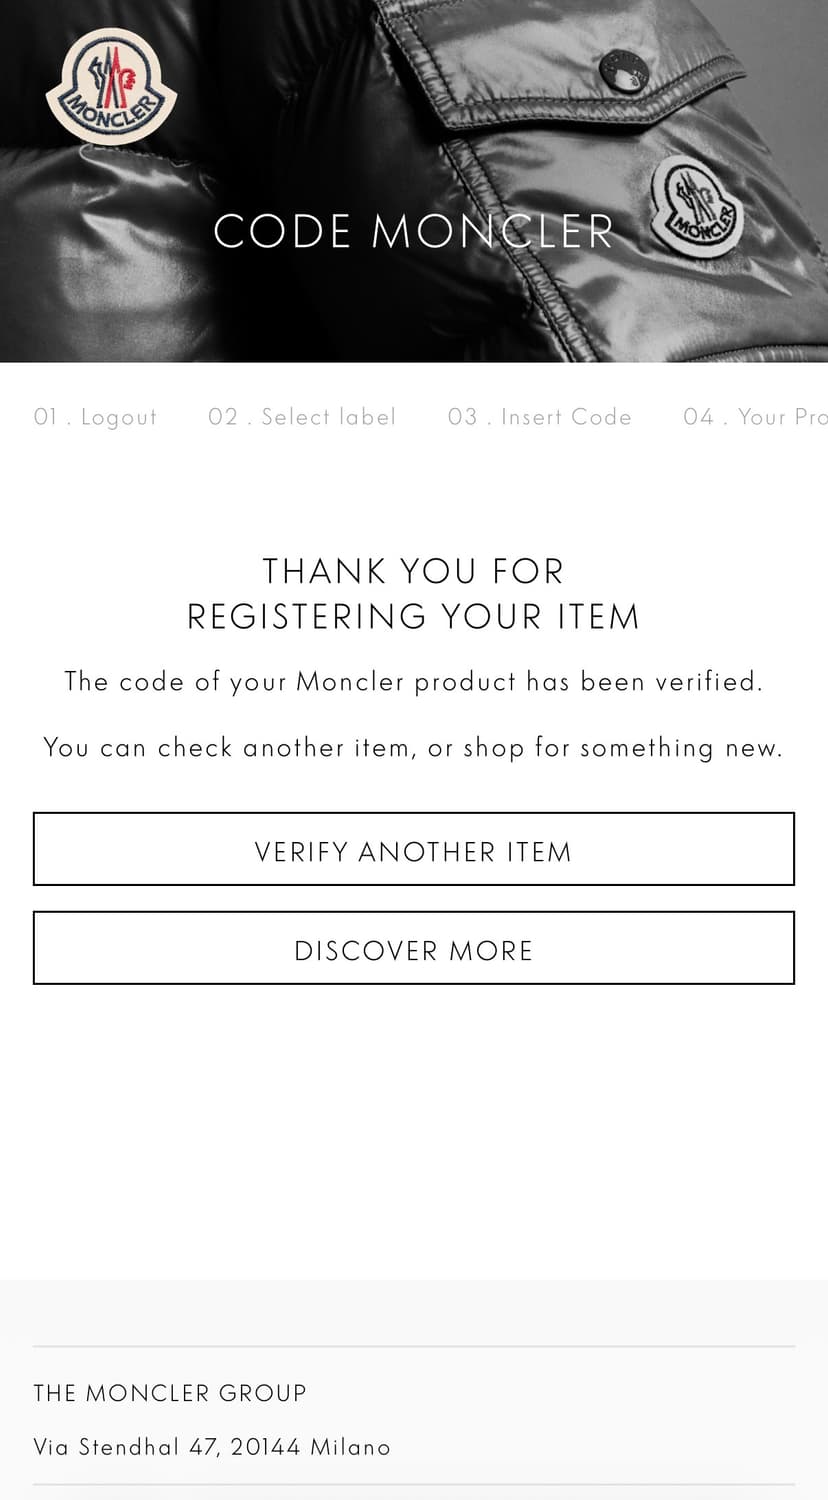828x1500 pixels.
Task: Click the product code verified message
Action: [x=414, y=682]
